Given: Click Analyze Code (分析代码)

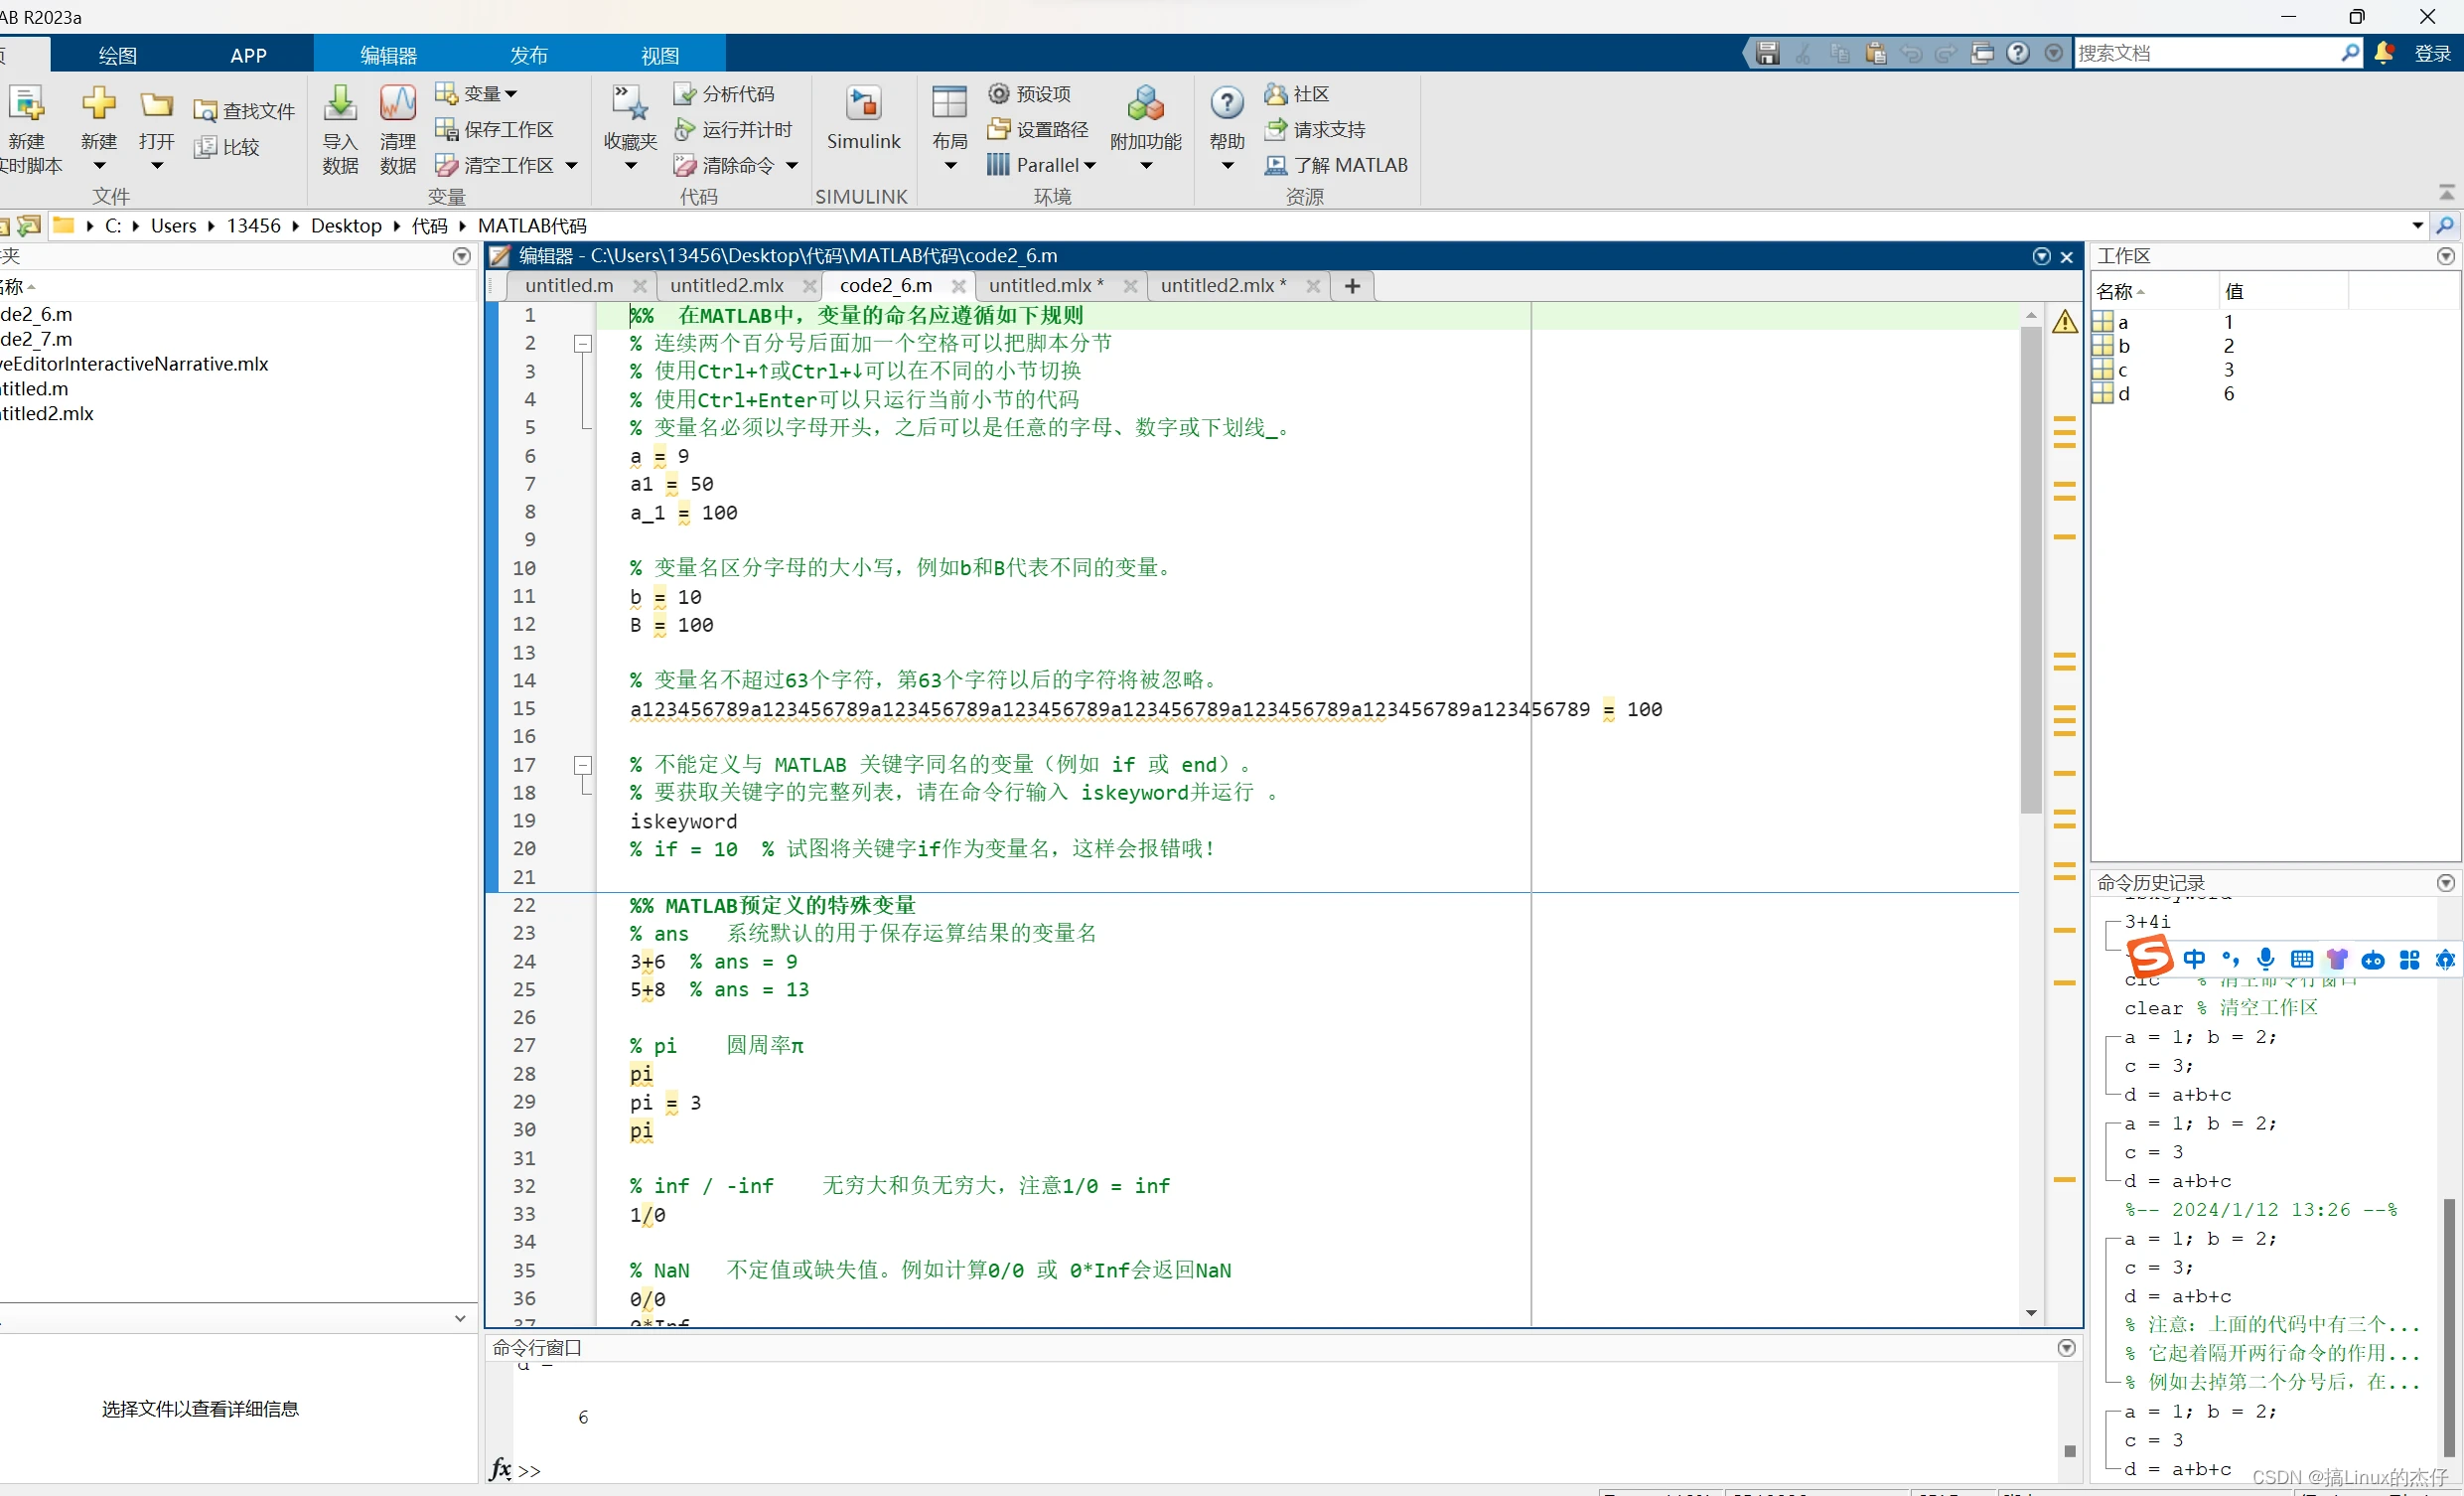Looking at the screenshot, I should 724,93.
